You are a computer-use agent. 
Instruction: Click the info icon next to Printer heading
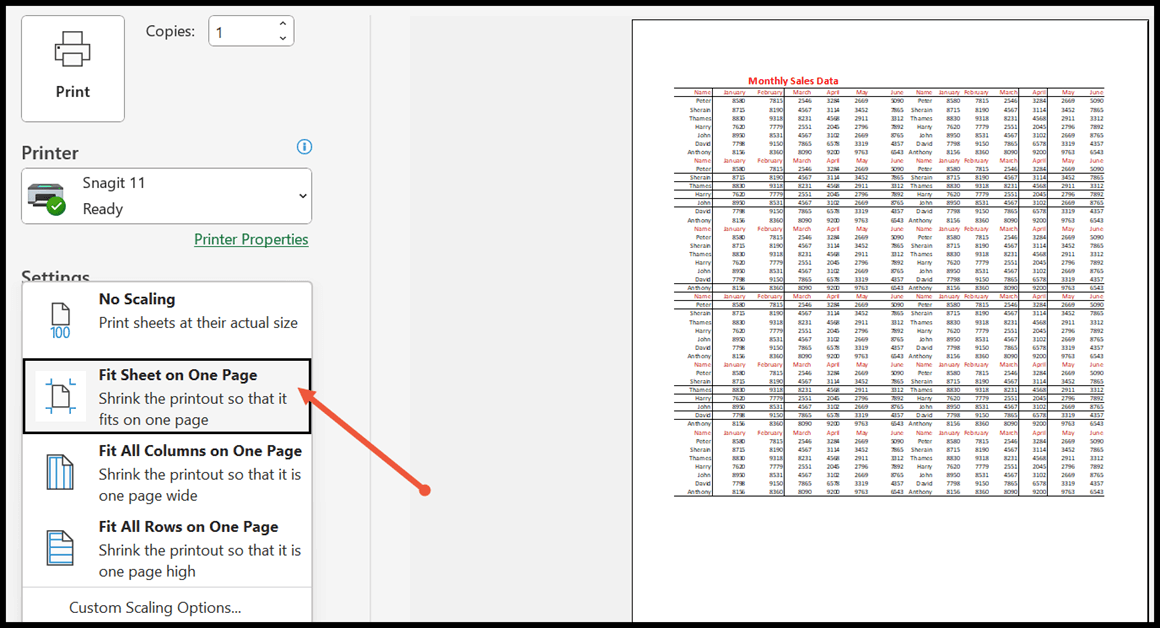tap(304, 146)
